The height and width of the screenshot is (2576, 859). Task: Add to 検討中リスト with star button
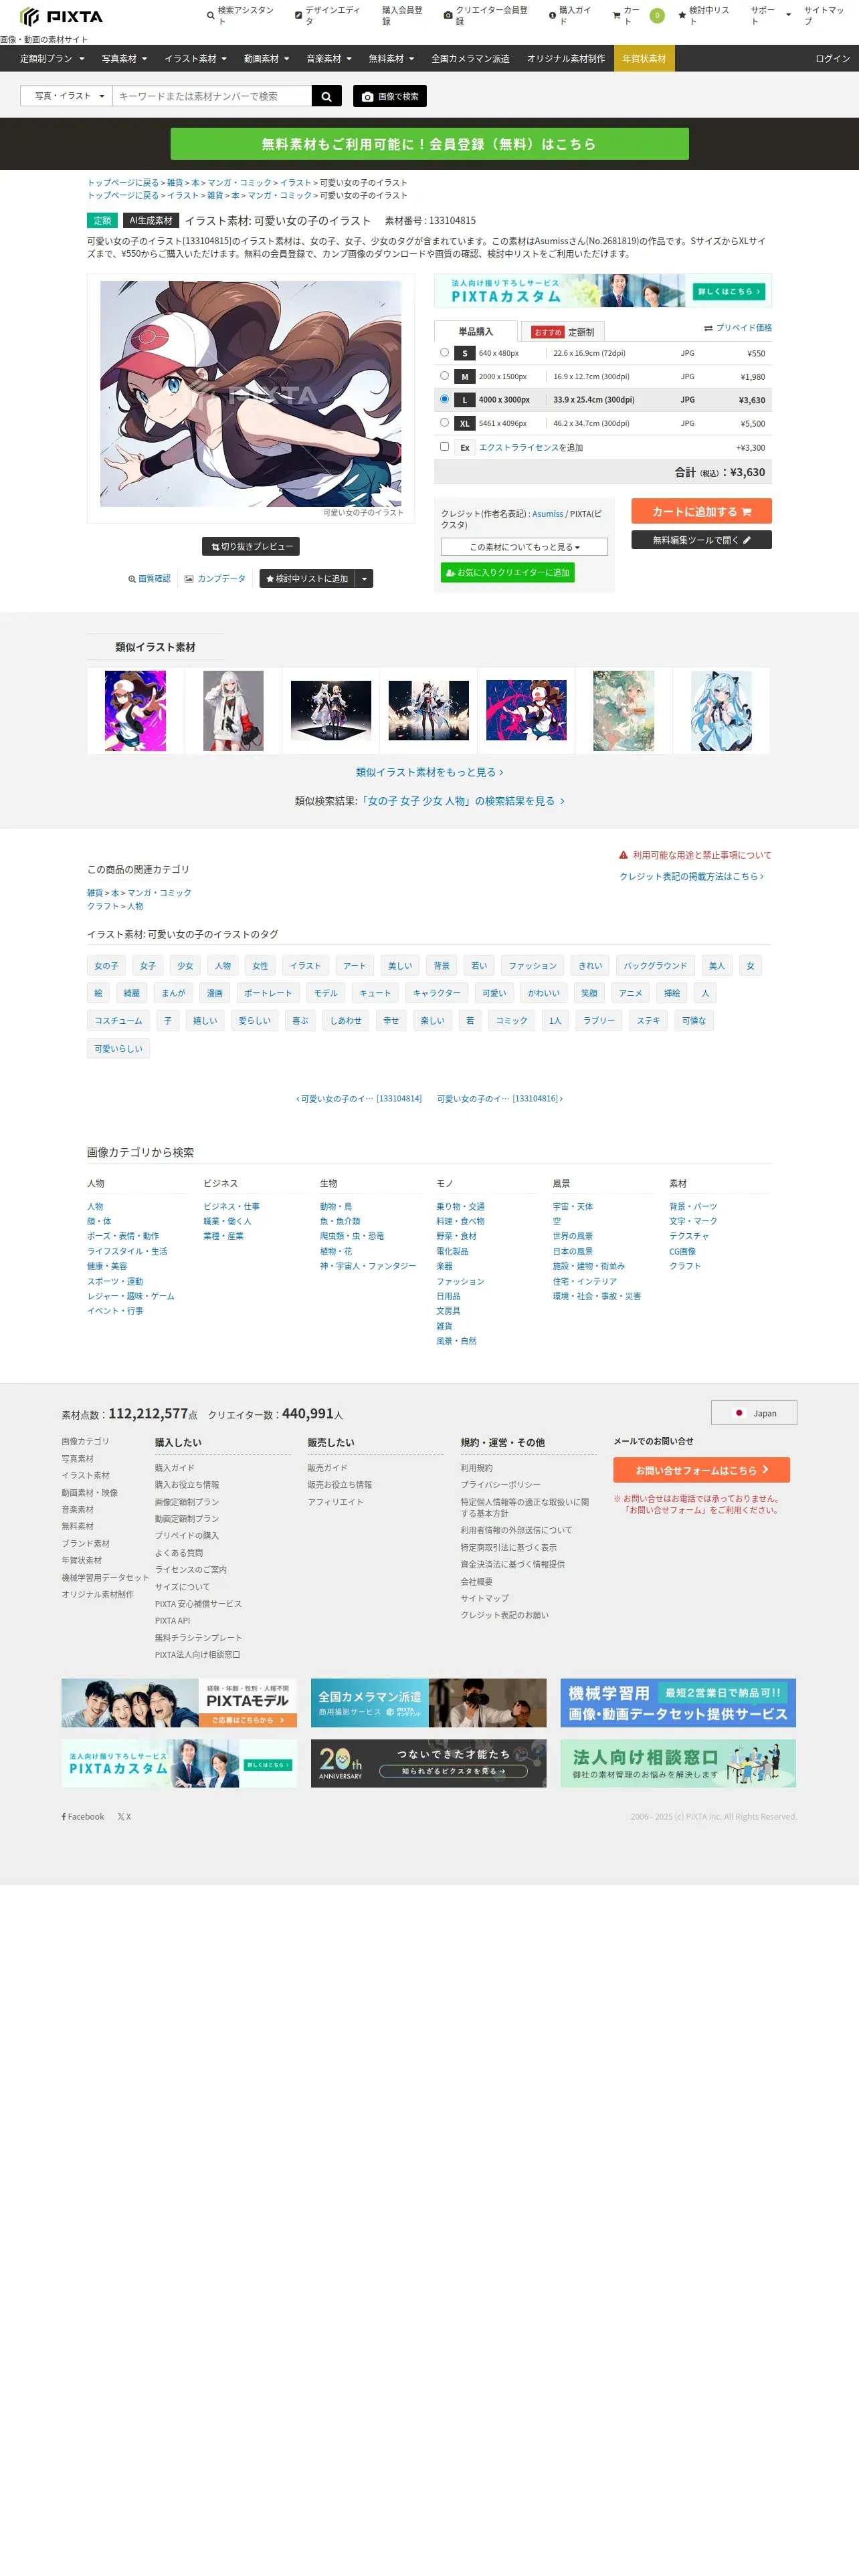point(306,579)
